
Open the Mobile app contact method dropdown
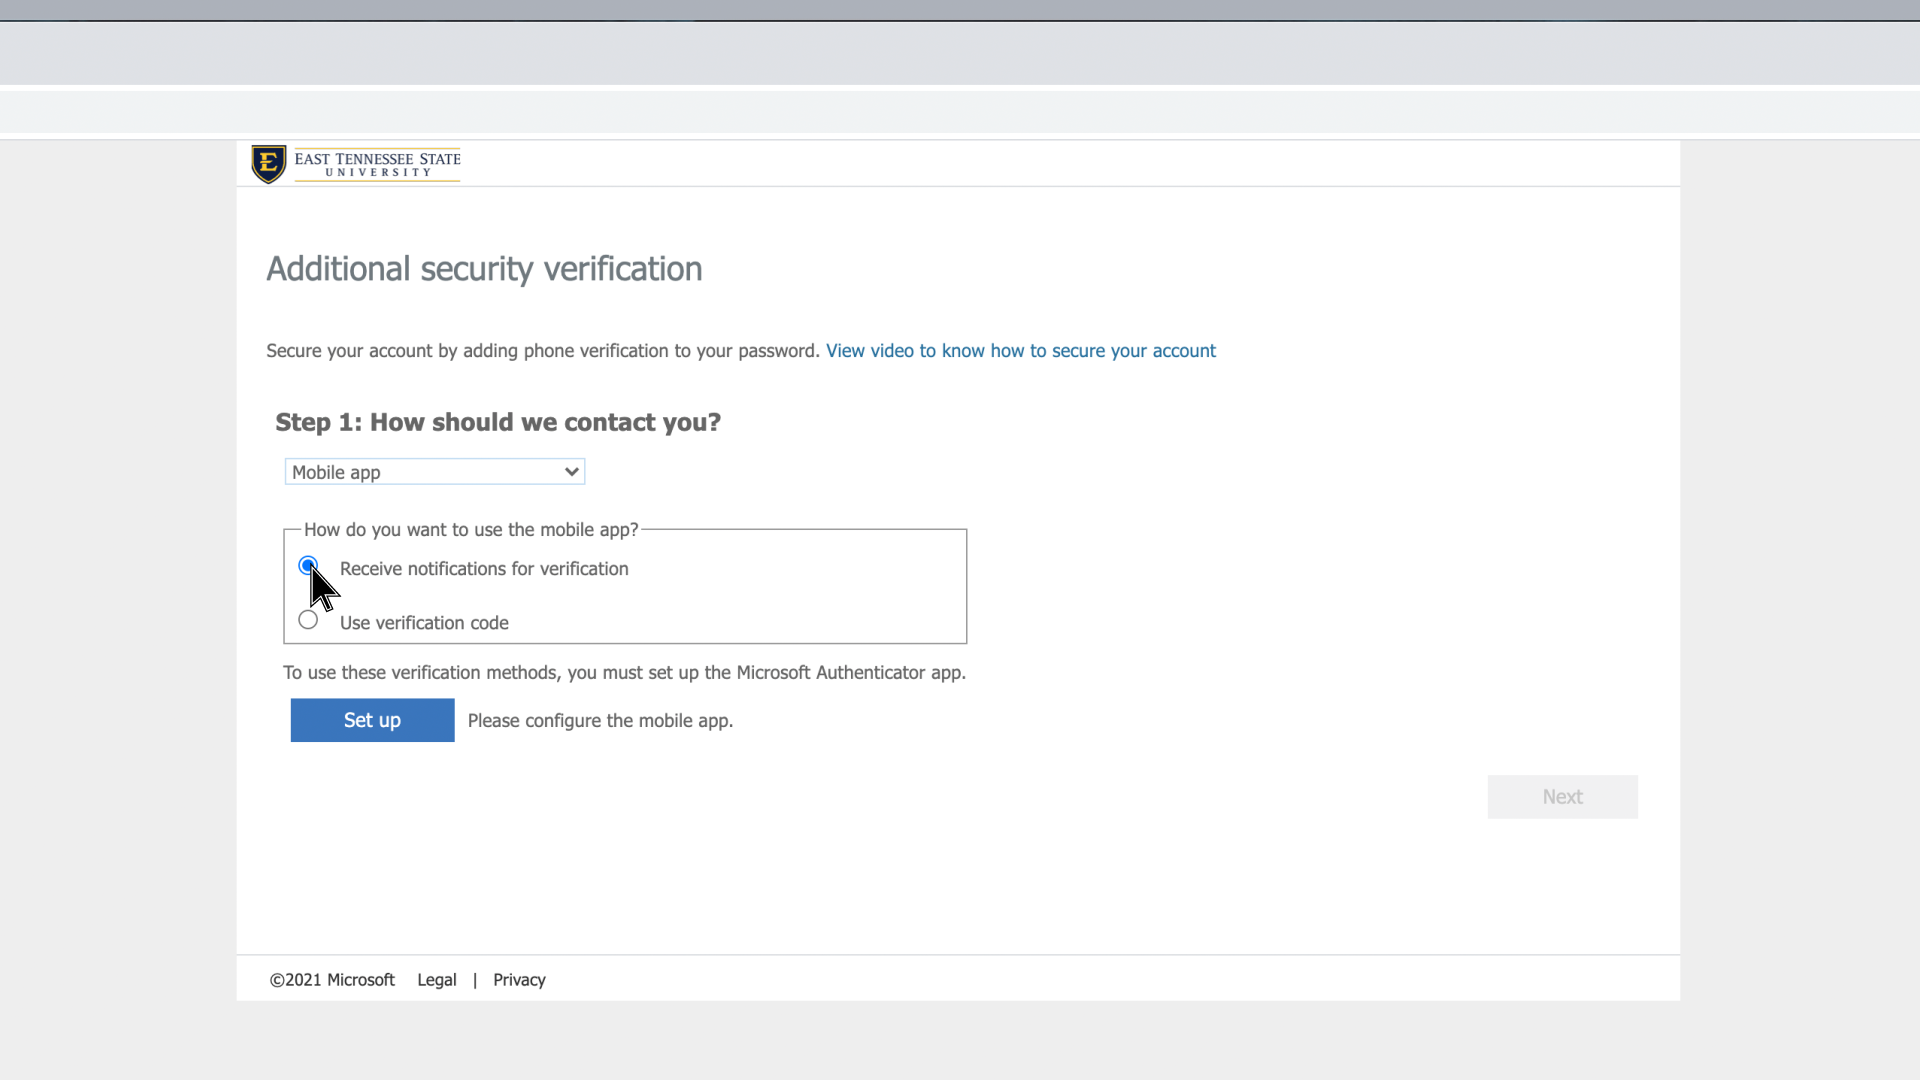click(434, 472)
